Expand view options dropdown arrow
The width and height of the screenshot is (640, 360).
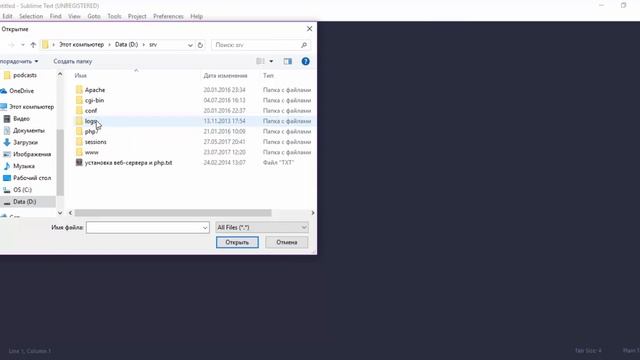pyautogui.click(x=271, y=61)
